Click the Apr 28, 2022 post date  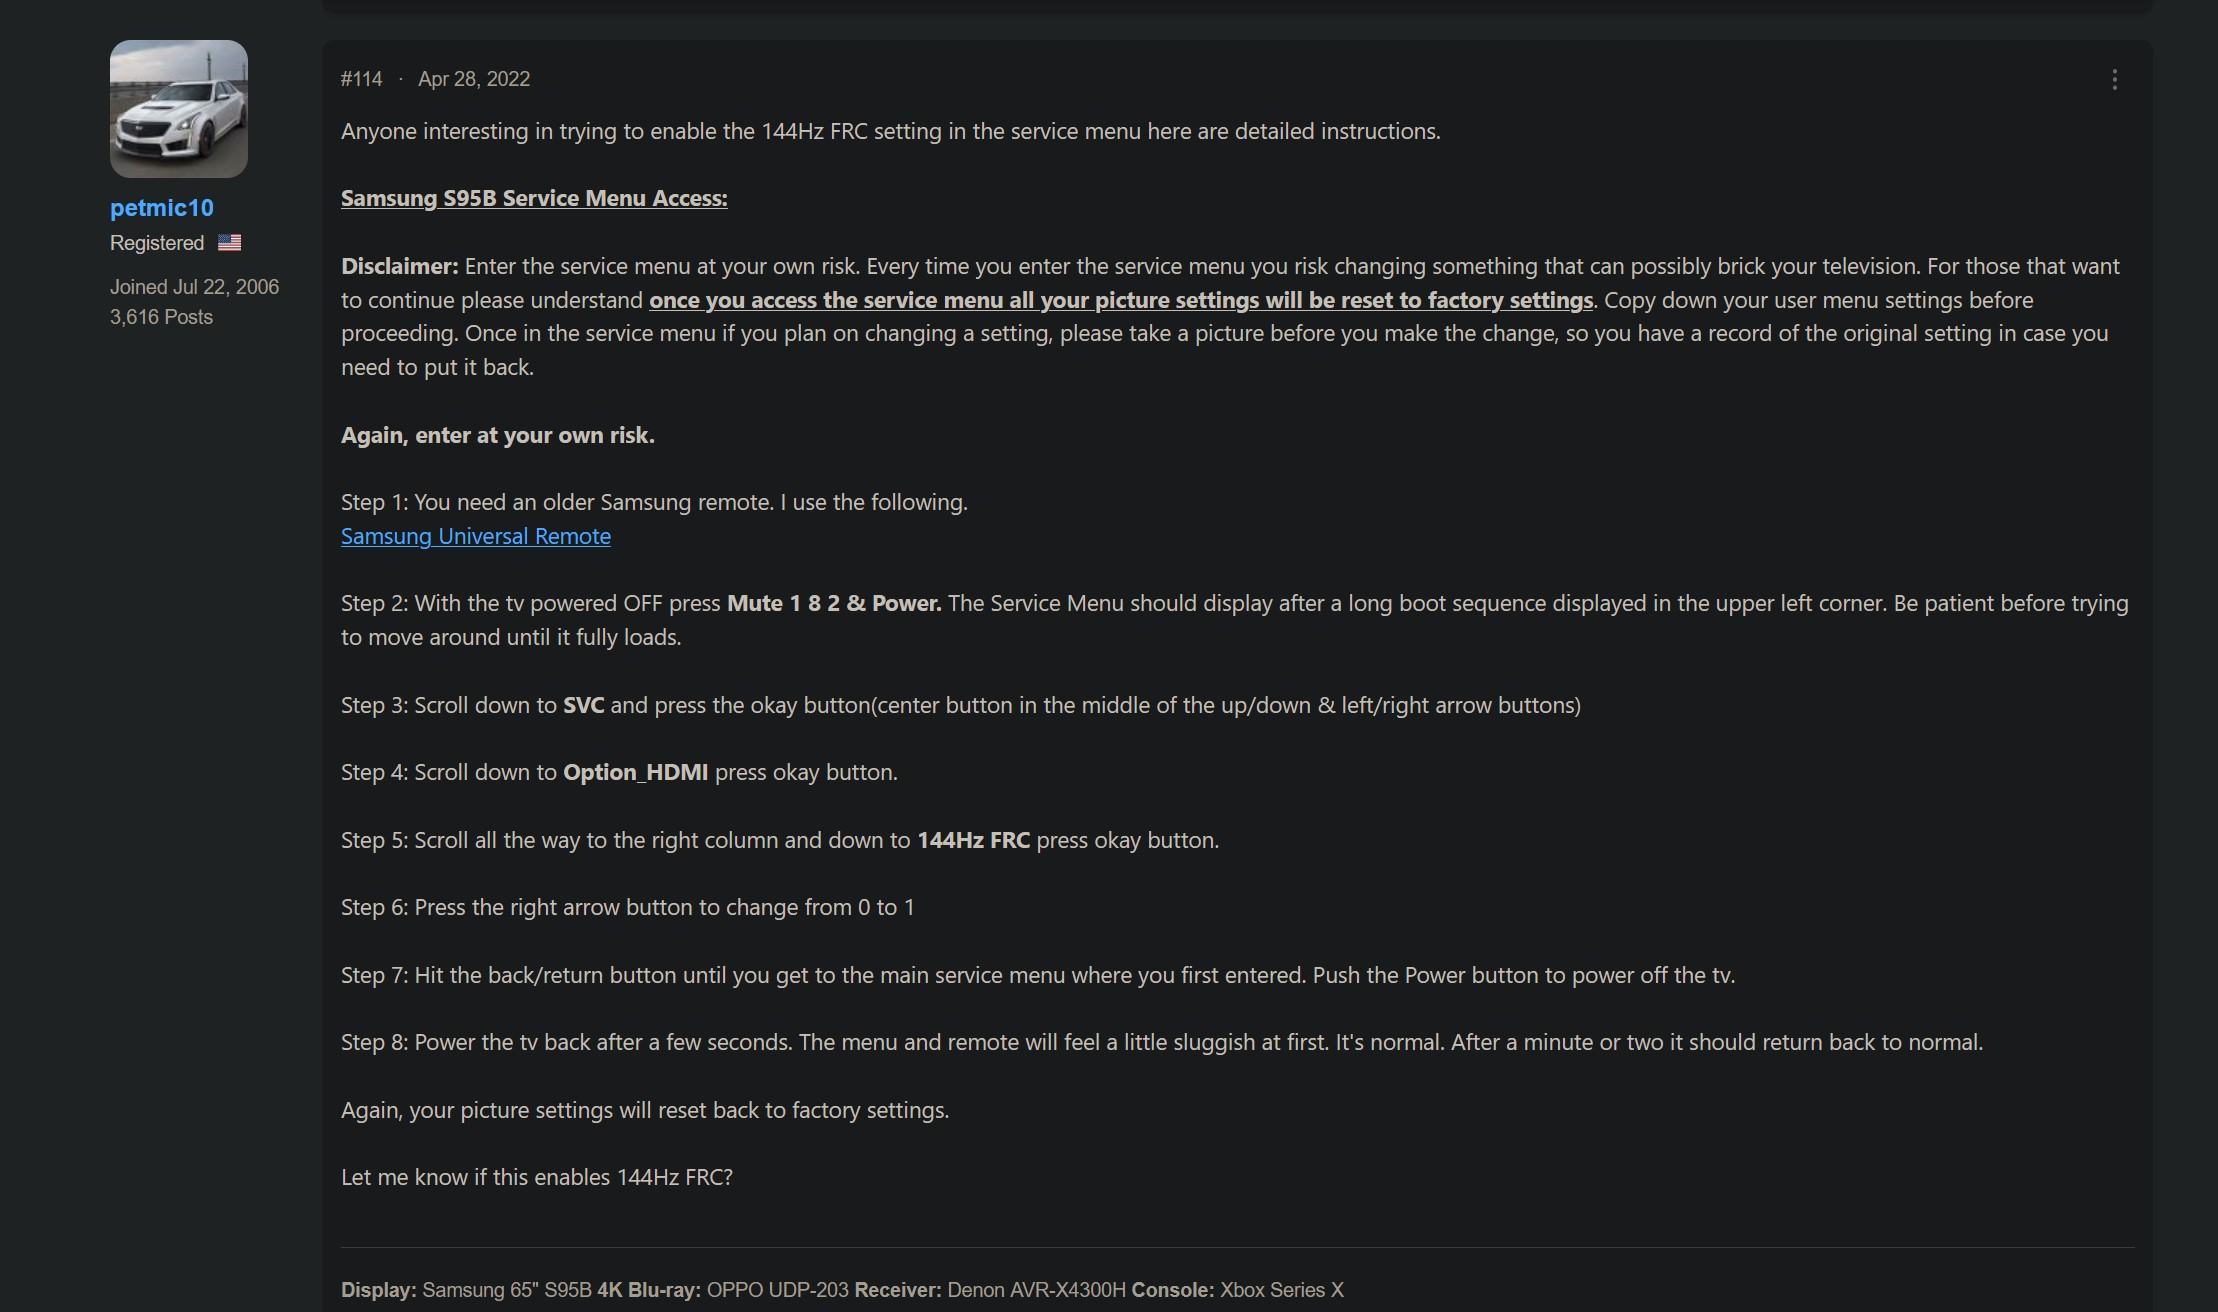coord(474,79)
